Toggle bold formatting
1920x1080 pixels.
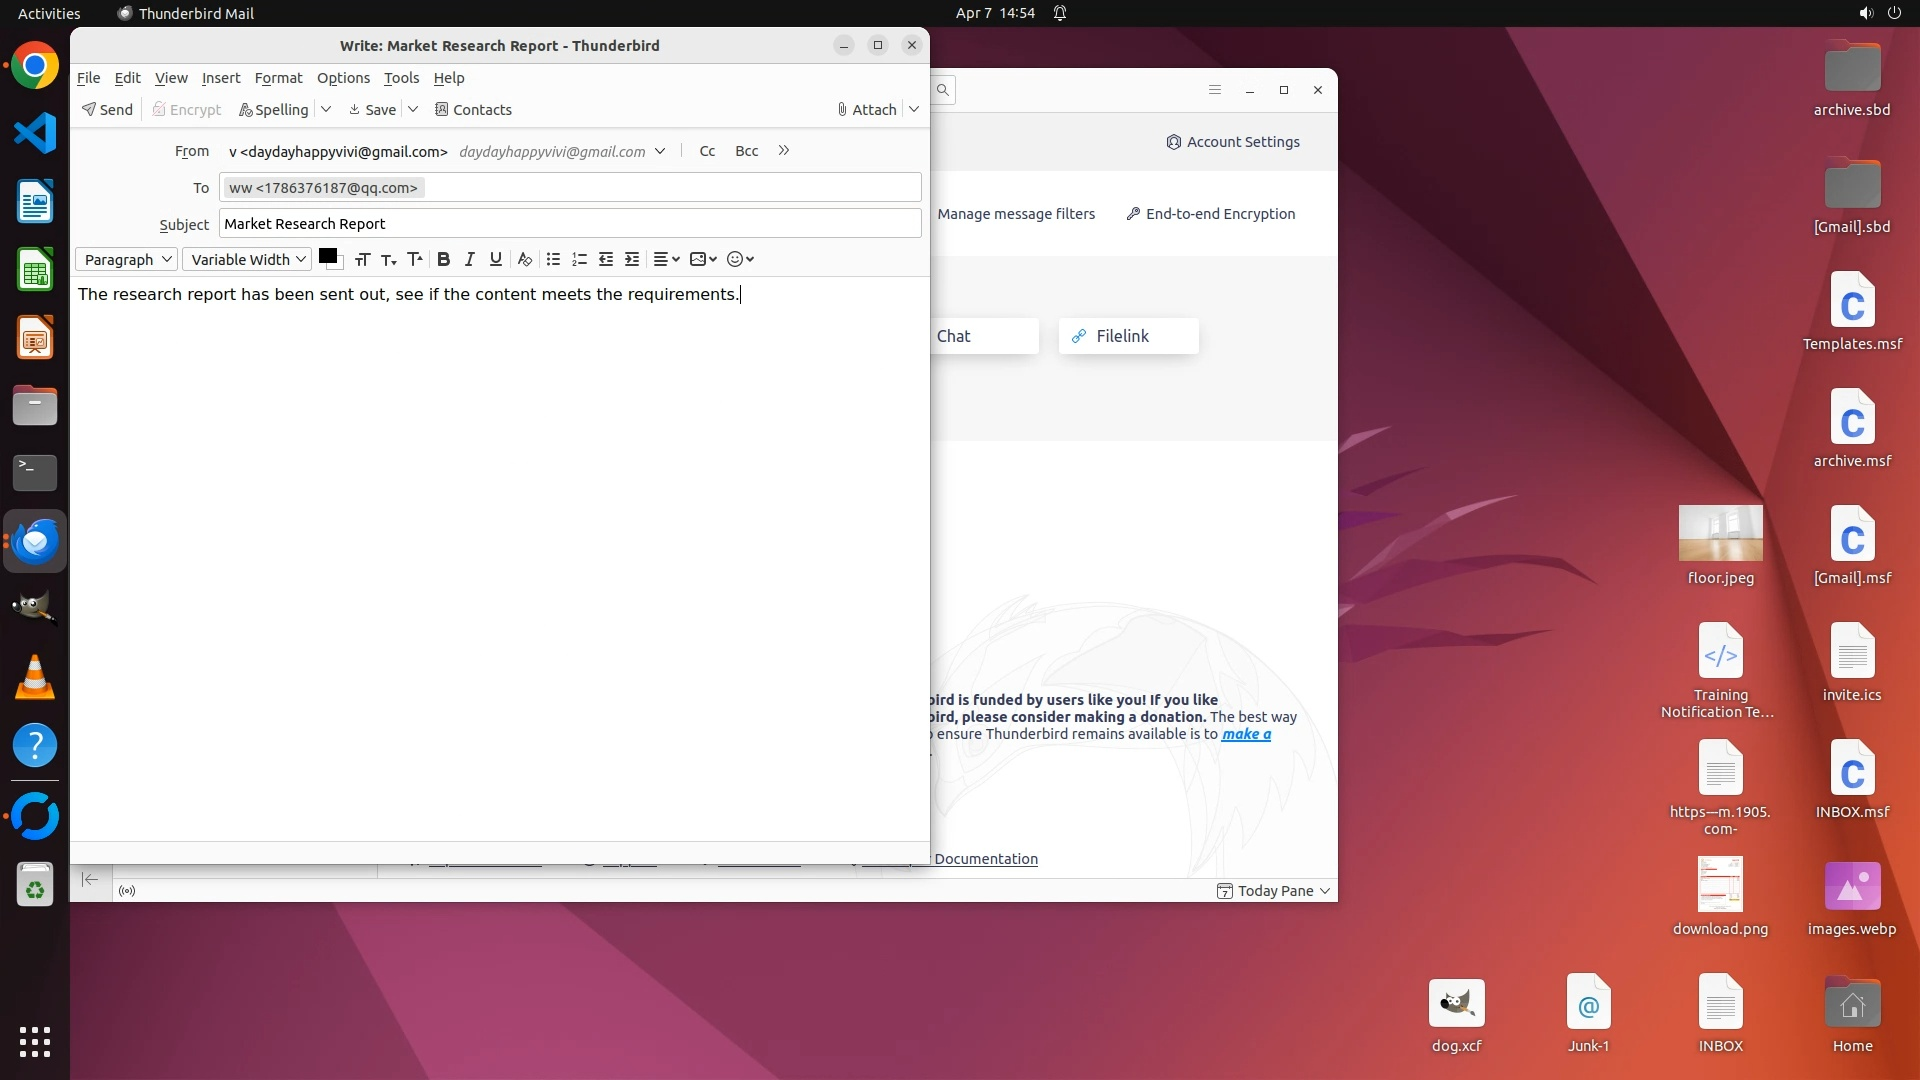pos(443,259)
